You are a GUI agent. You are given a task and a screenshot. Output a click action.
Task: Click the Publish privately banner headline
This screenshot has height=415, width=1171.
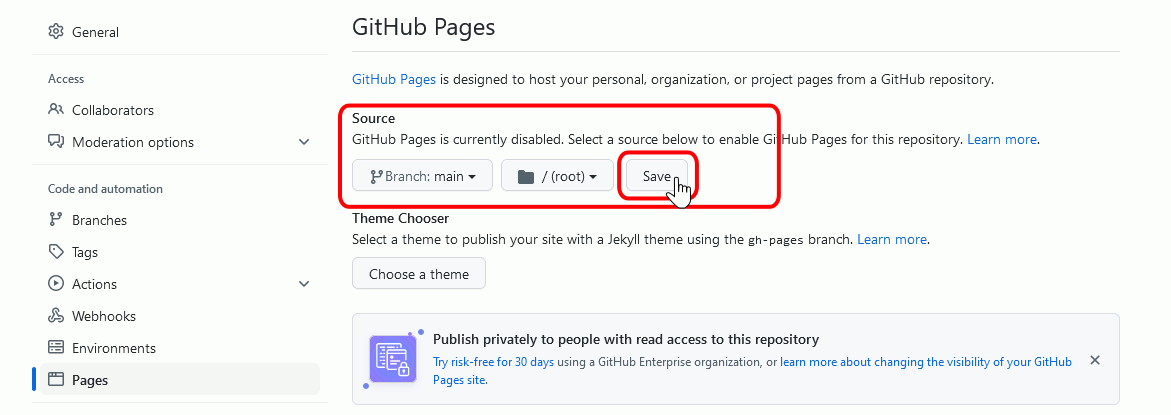626,340
